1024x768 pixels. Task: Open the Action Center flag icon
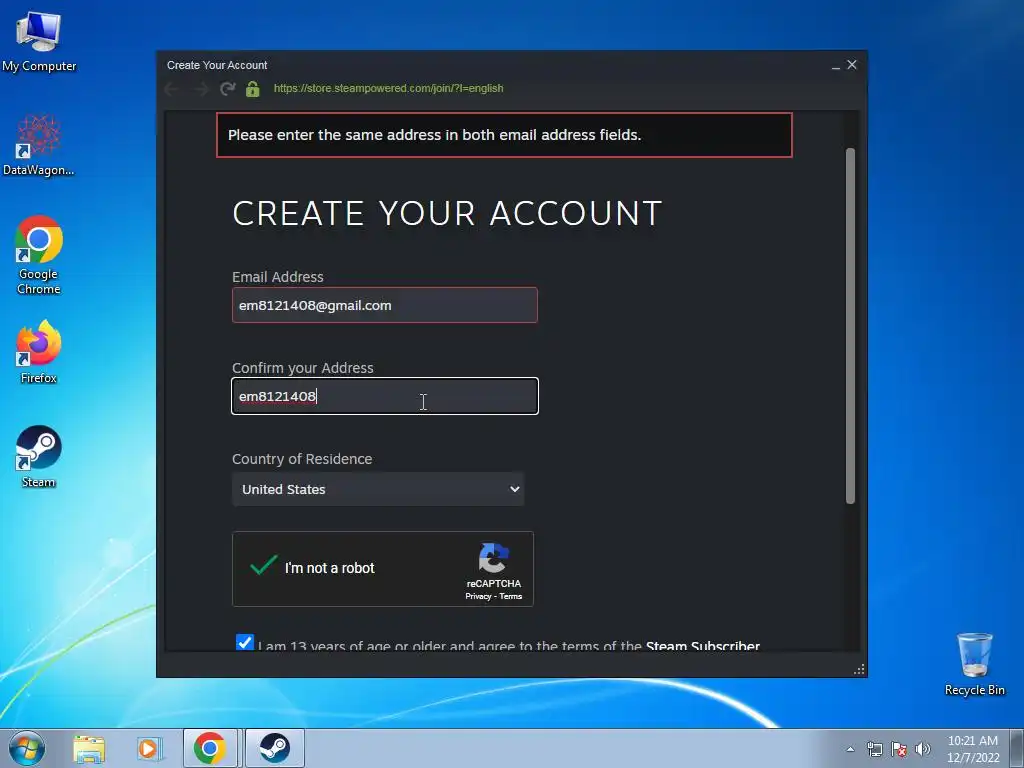pyautogui.click(x=899, y=749)
